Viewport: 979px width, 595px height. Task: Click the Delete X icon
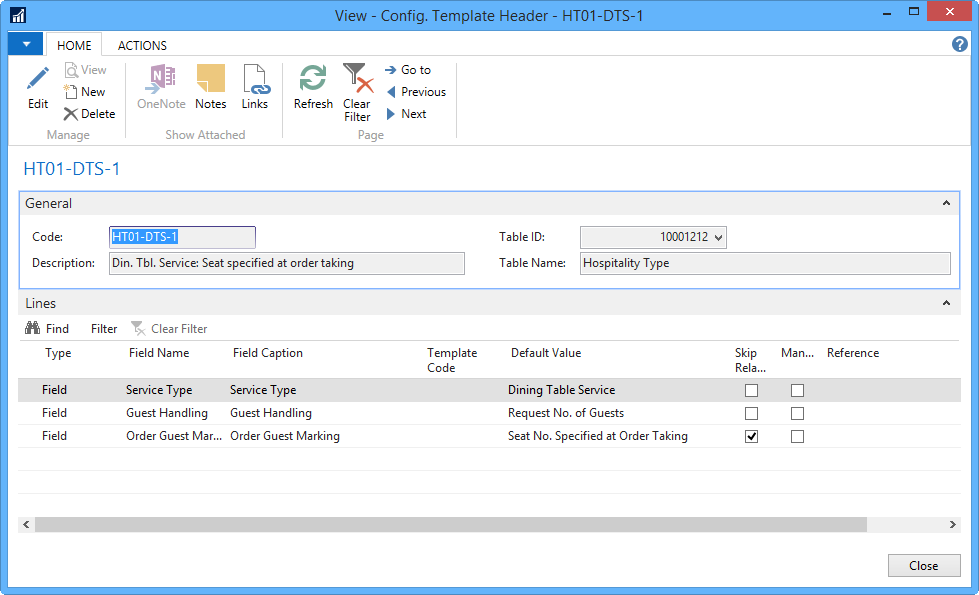click(71, 114)
